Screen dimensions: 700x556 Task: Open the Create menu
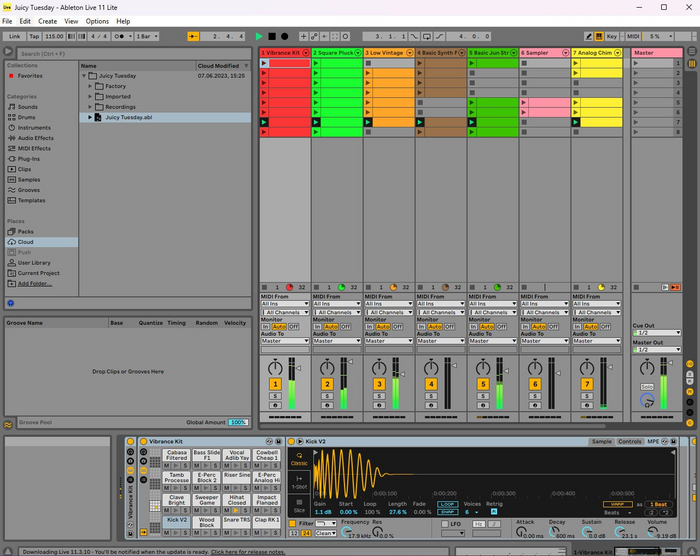(x=47, y=20)
